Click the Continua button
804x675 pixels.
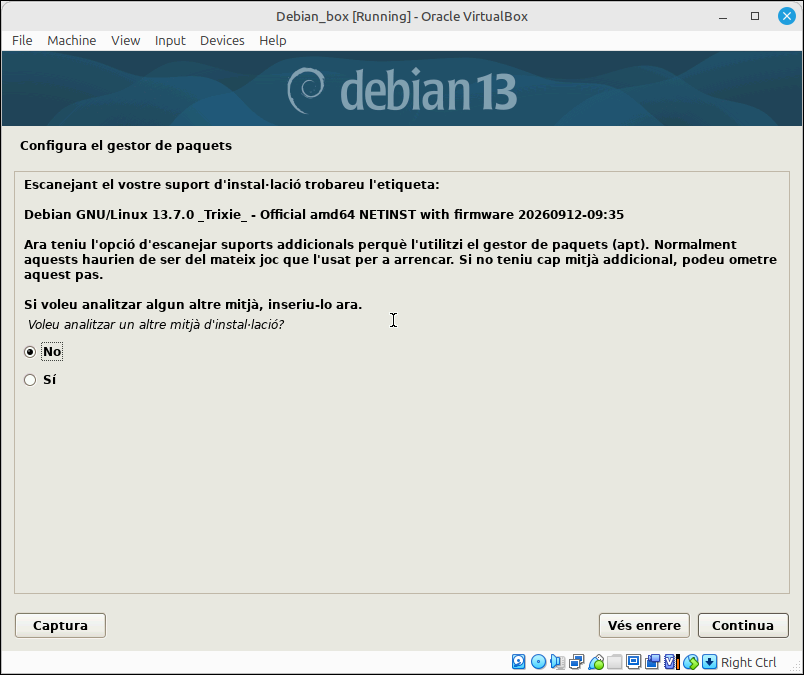tap(743, 625)
